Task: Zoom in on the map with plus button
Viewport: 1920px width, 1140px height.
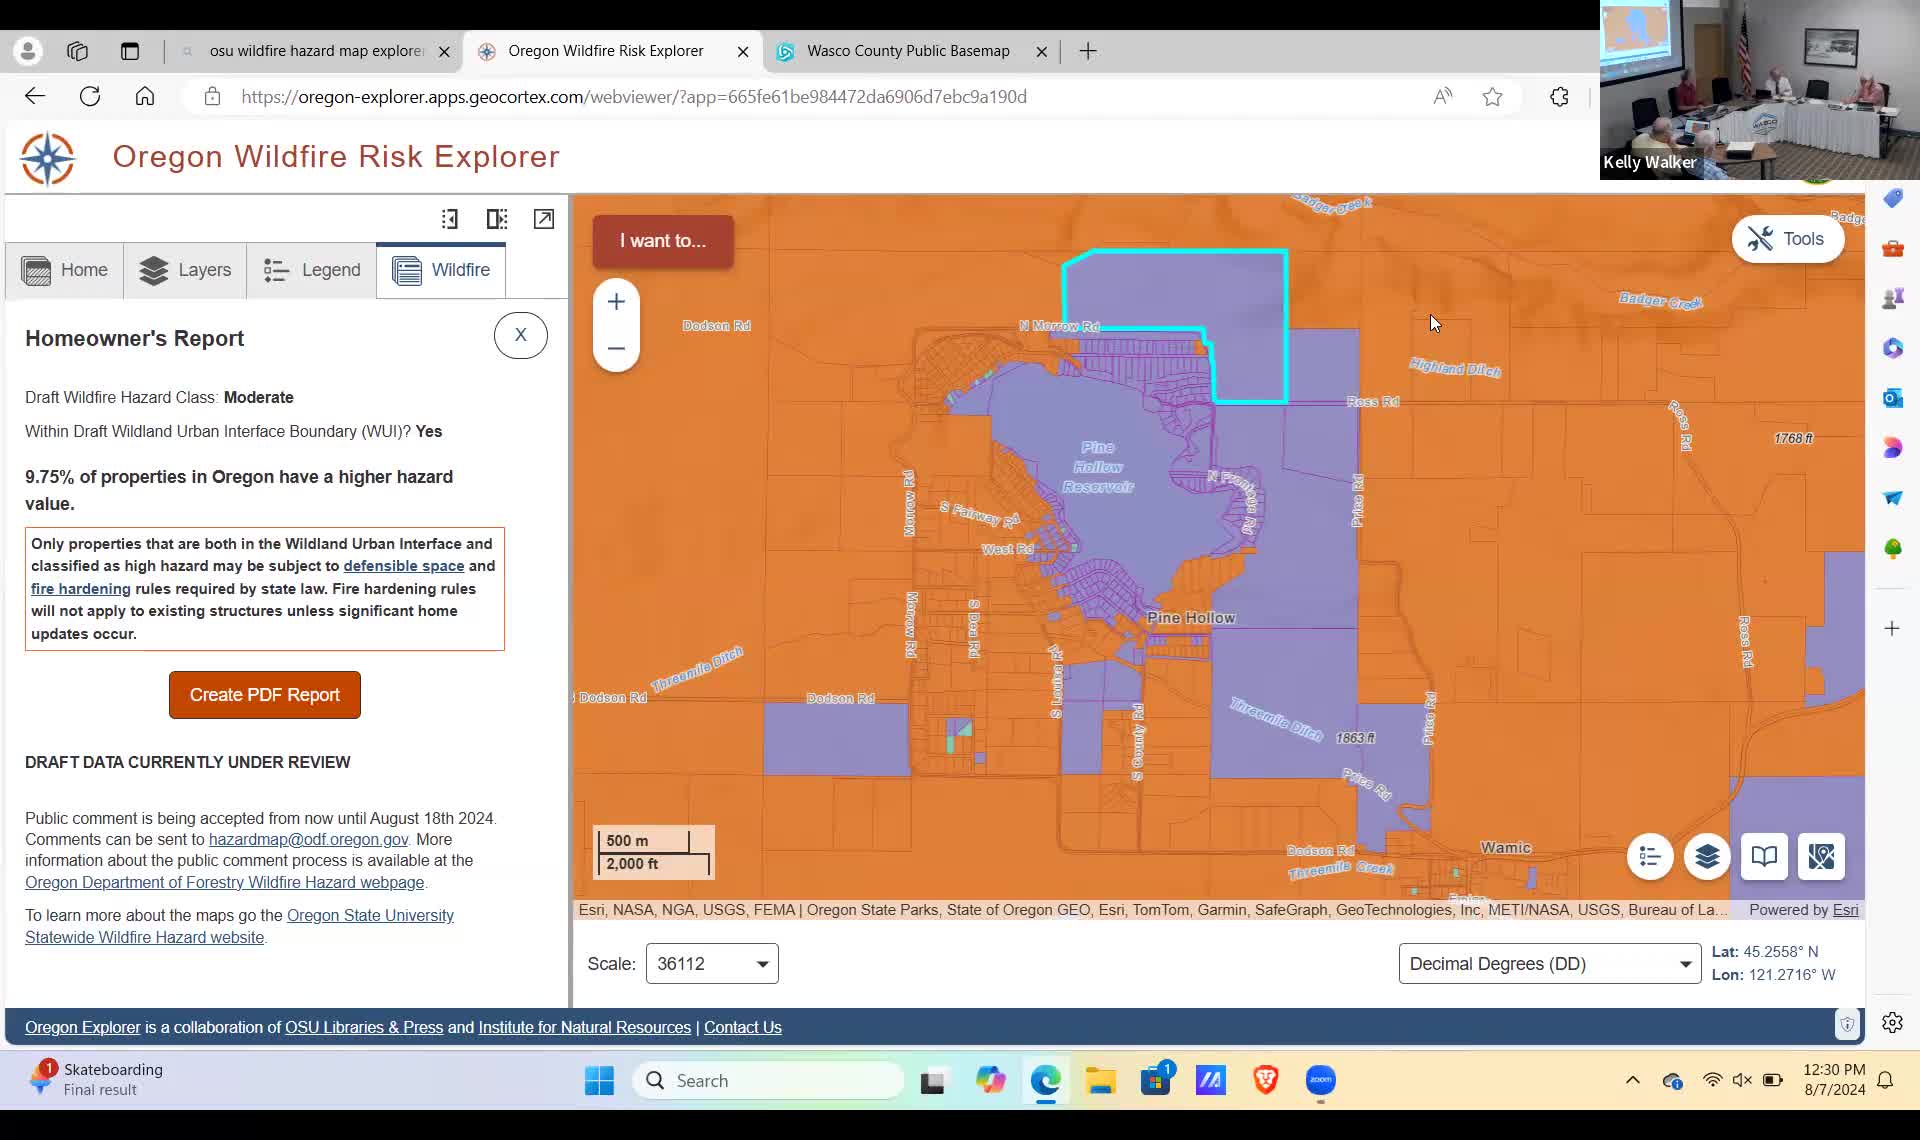Action: [x=616, y=302]
